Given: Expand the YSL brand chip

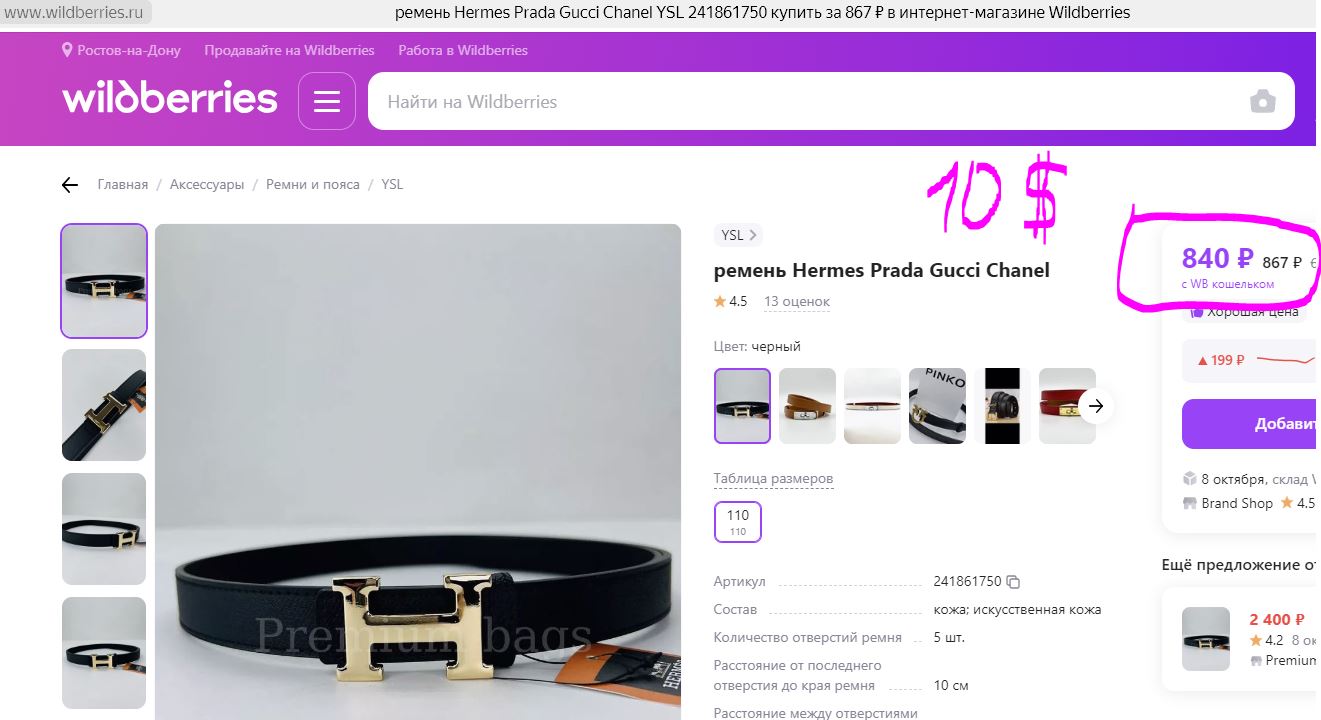Looking at the screenshot, I should point(738,235).
